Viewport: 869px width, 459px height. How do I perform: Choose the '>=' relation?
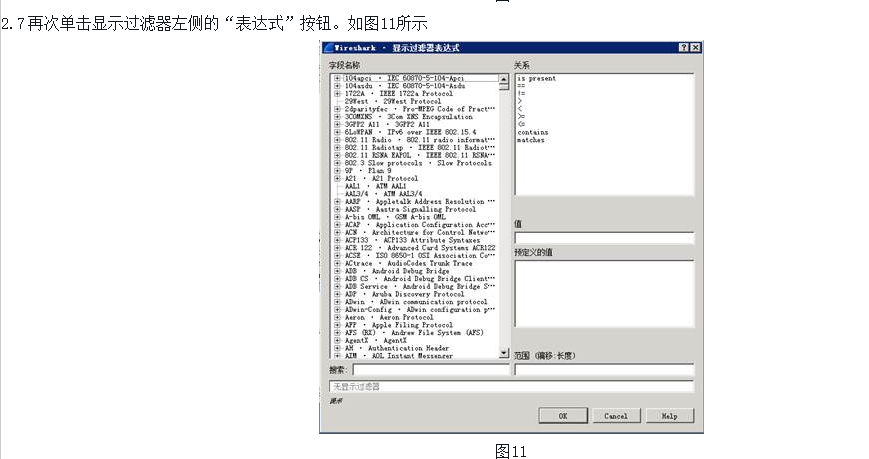click(x=521, y=117)
